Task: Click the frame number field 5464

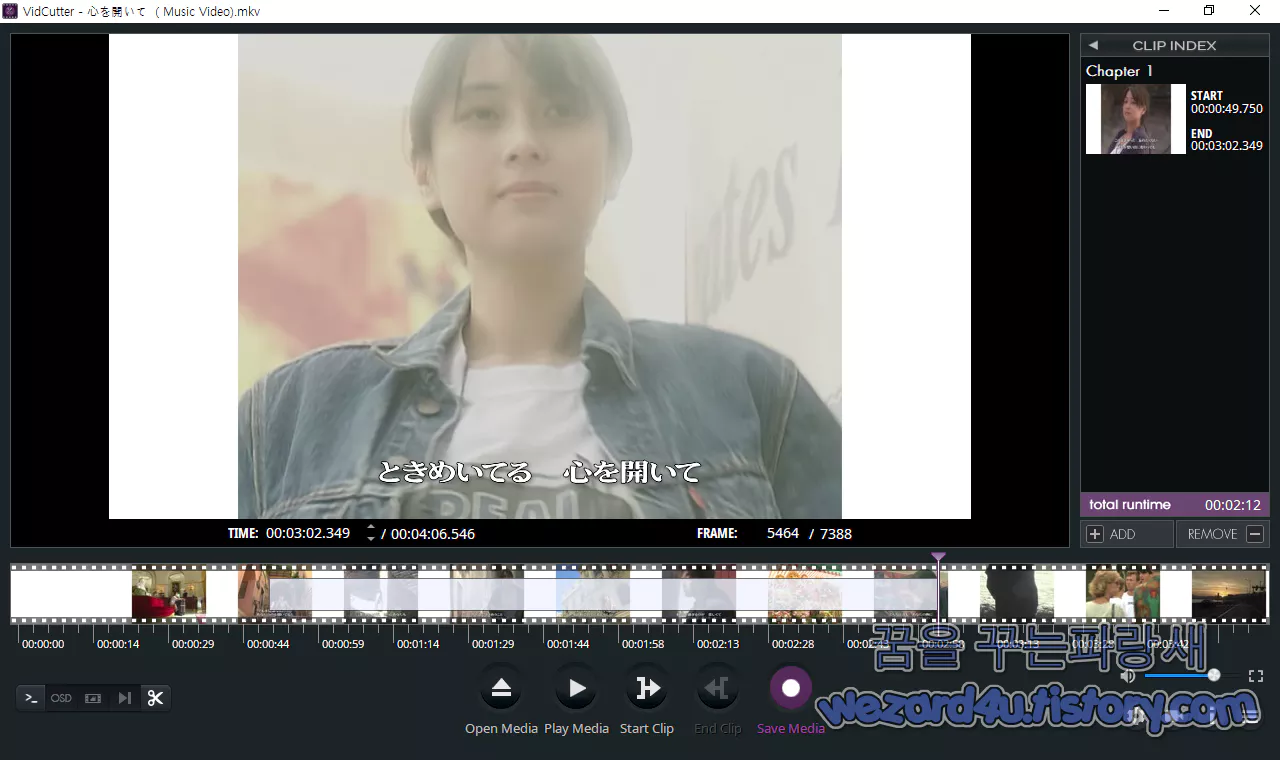Action: 783,533
